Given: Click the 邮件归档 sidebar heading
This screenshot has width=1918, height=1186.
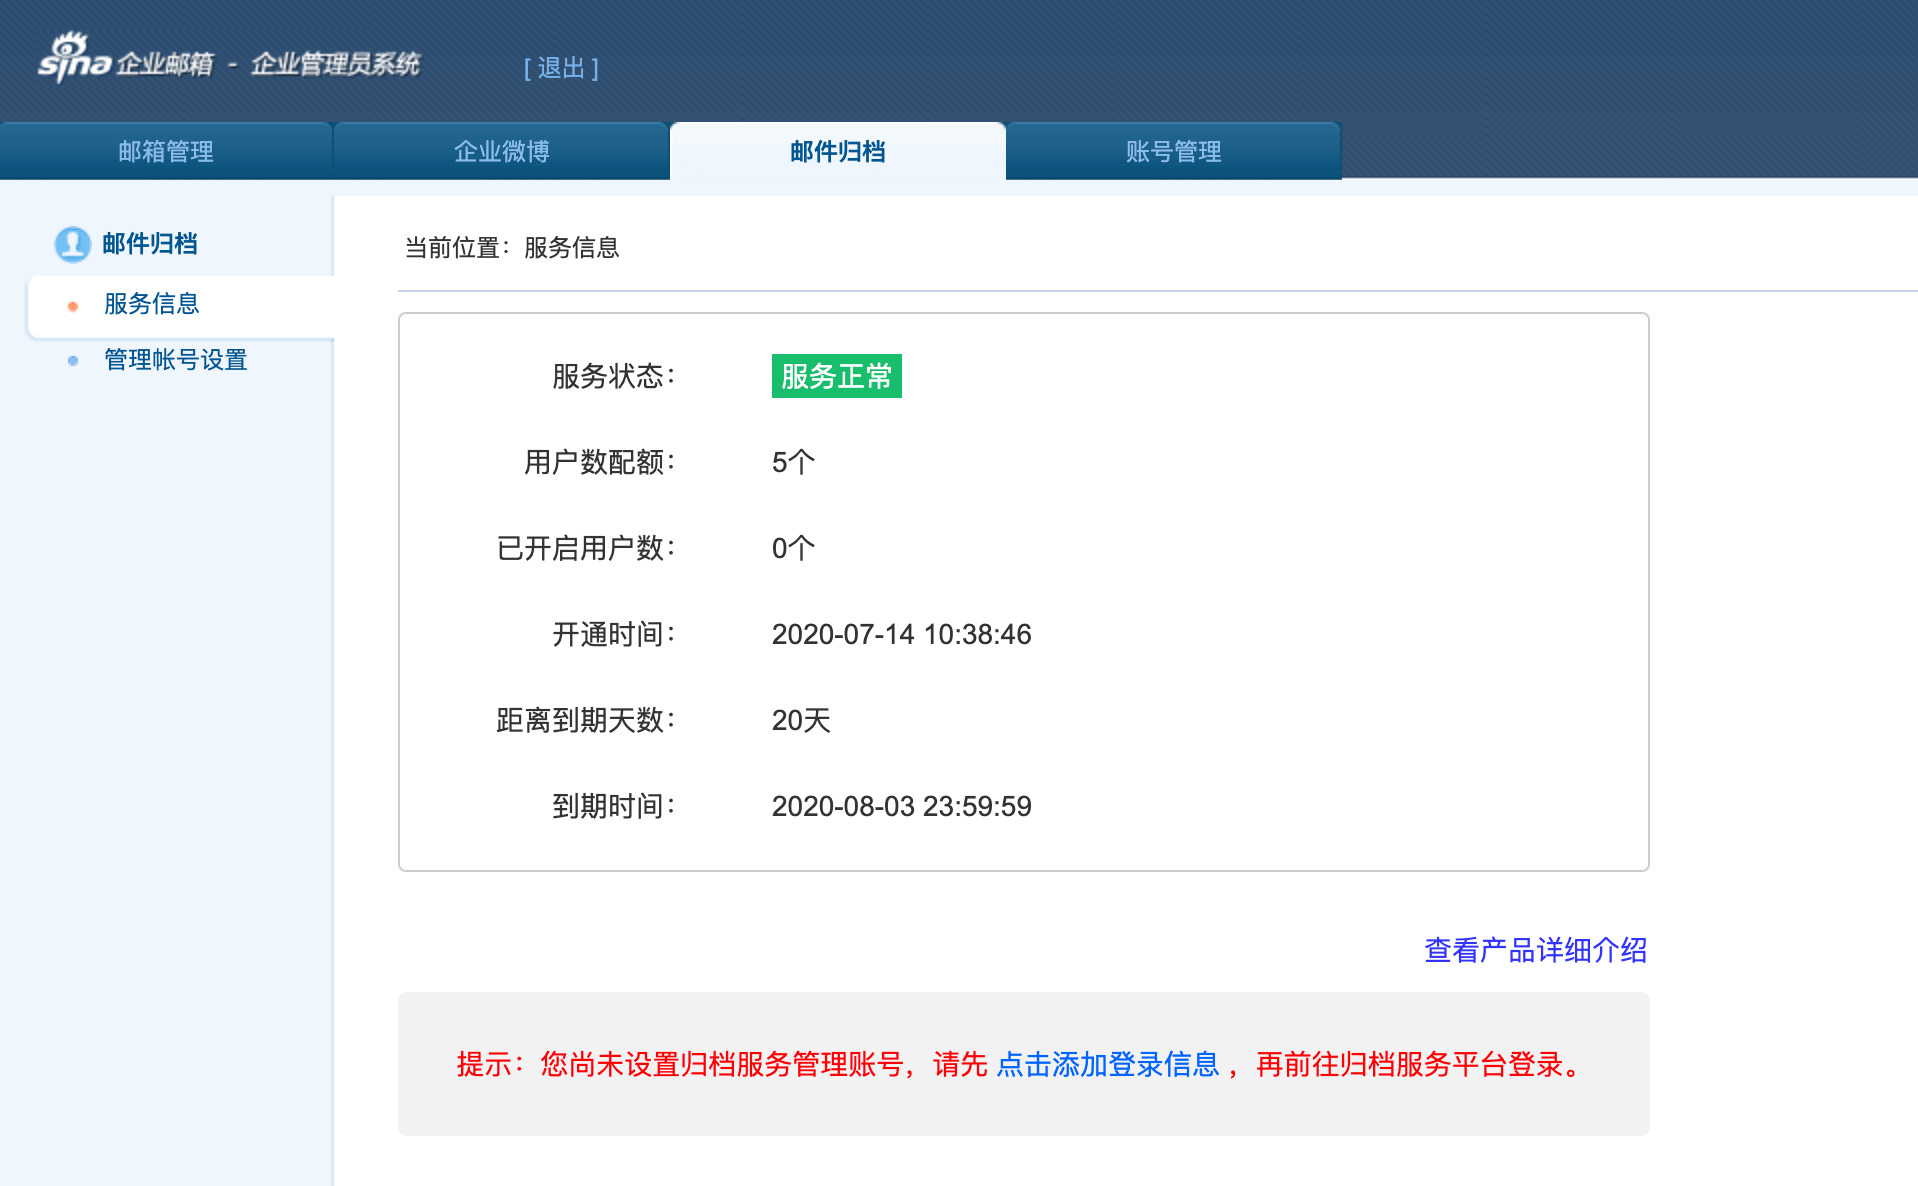Looking at the screenshot, I should click(150, 244).
